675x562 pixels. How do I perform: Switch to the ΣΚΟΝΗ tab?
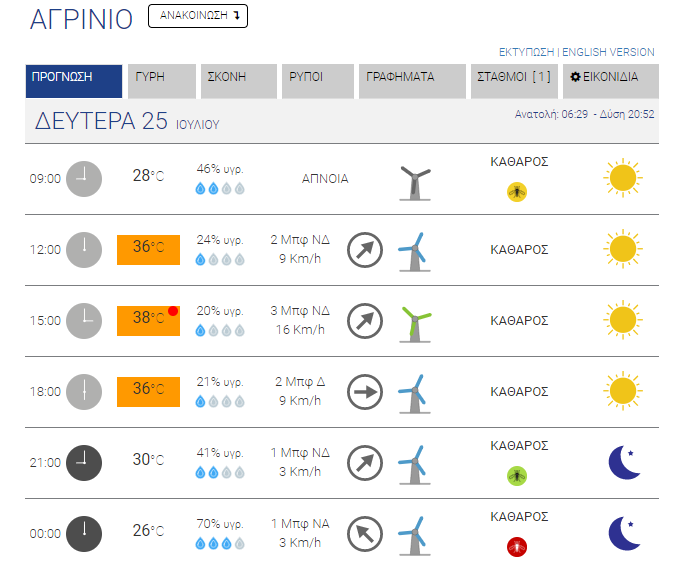point(239,81)
